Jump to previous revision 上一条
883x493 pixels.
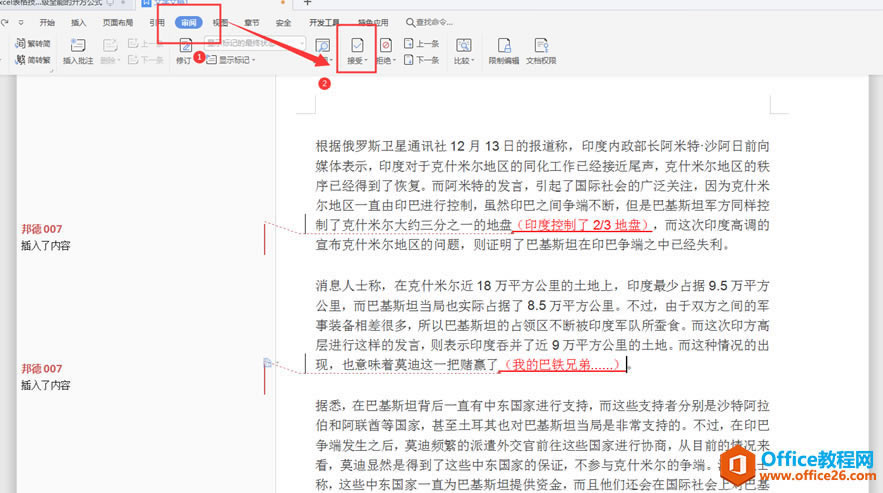point(422,43)
